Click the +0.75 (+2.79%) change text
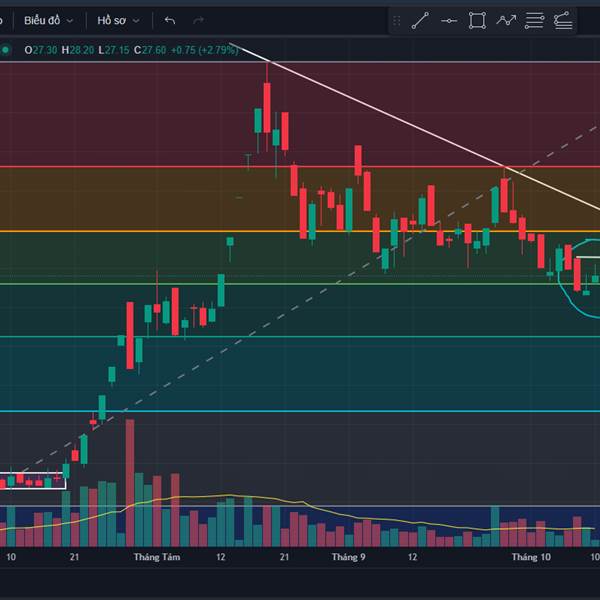Viewport: 600px width, 600px height. (204, 50)
